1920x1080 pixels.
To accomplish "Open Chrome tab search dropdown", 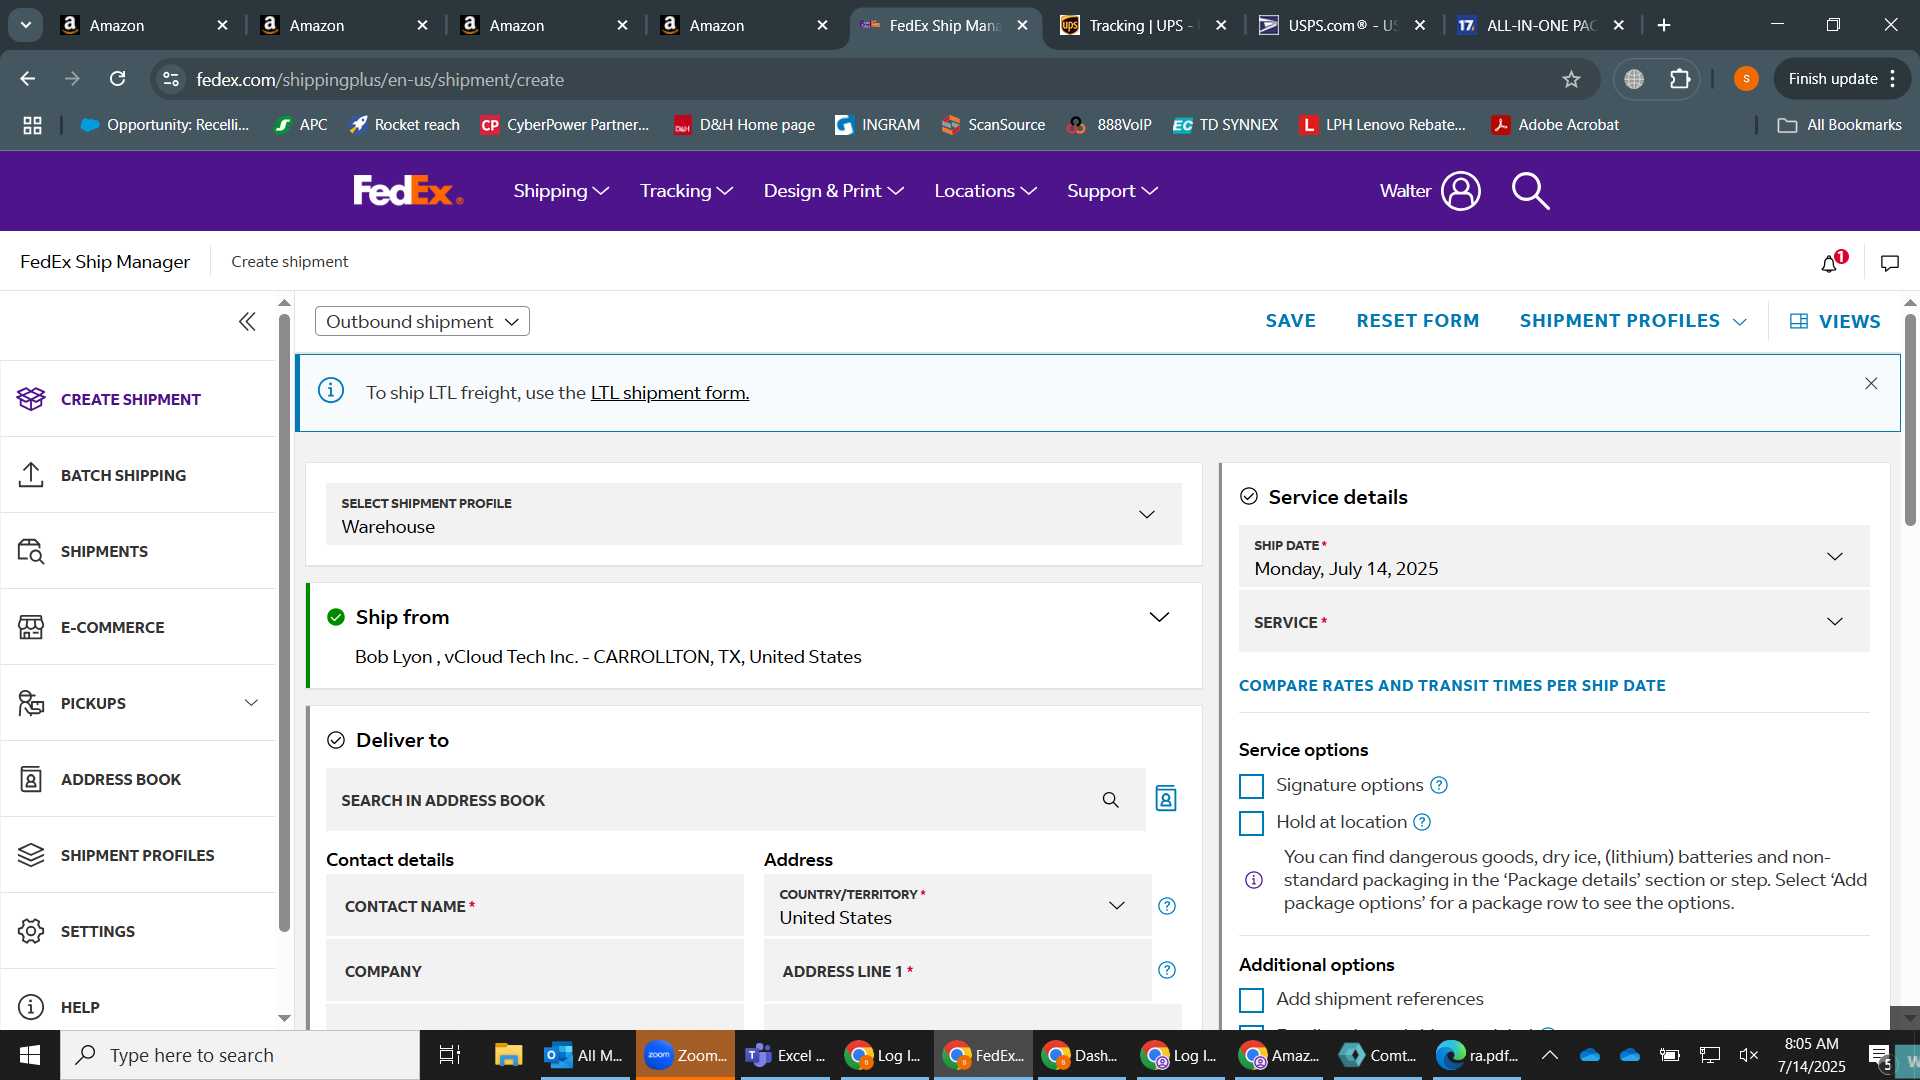I will [x=26, y=25].
